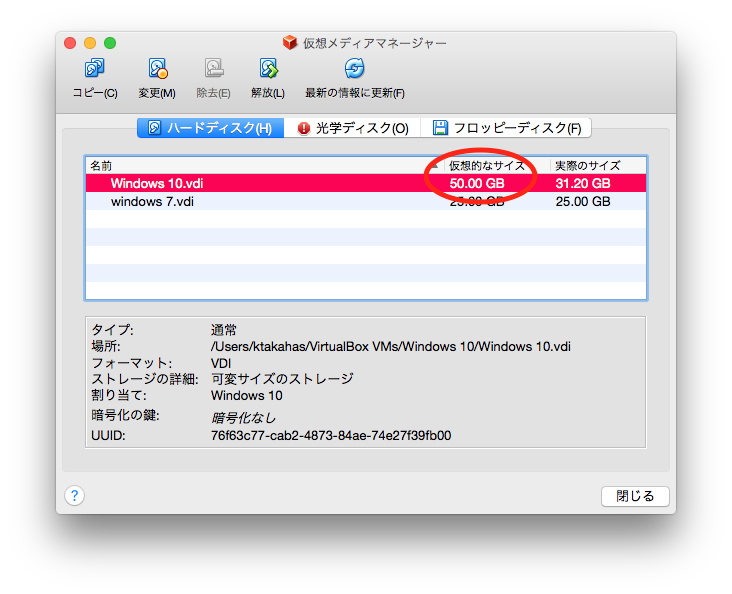Close window with red button
The image size is (732, 594).
[x=70, y=43]
